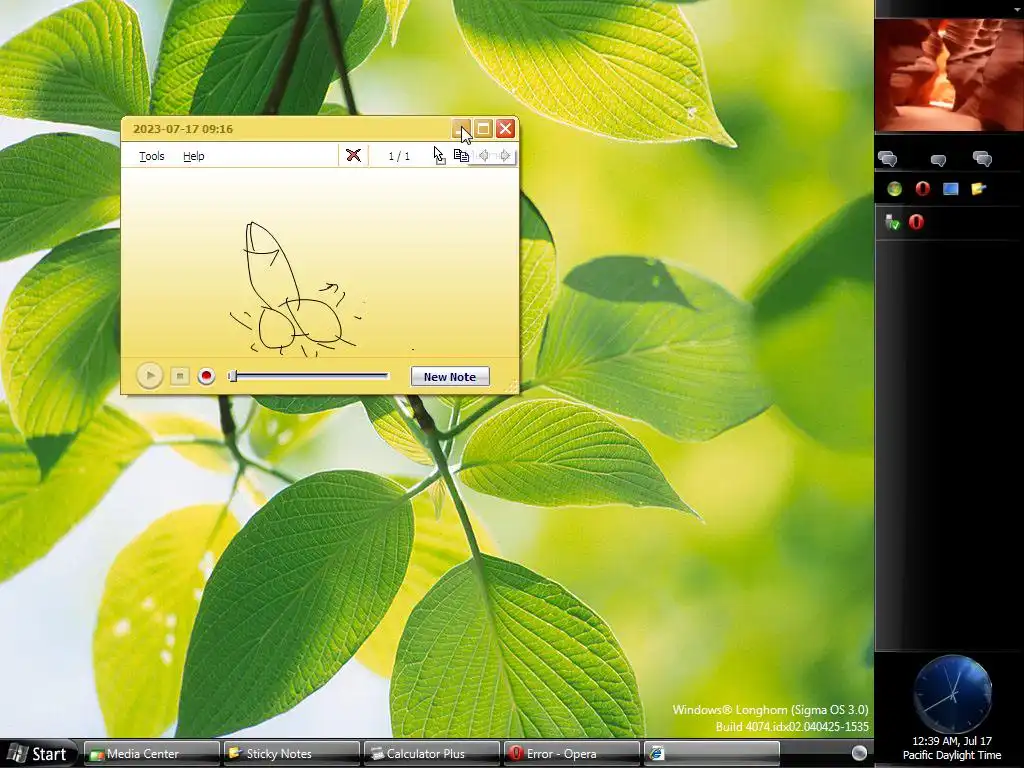The image size is (1024, 768).
Task: Click the 12:39 AM, Jul 17 time text
Action: [952, 741]
